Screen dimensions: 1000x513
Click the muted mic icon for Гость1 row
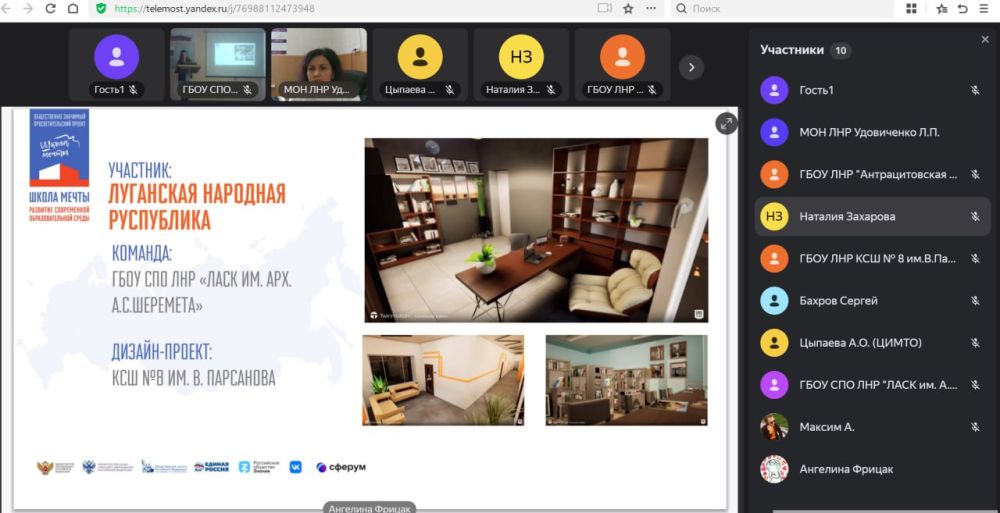pyautogui.click(x=975, y=90)
